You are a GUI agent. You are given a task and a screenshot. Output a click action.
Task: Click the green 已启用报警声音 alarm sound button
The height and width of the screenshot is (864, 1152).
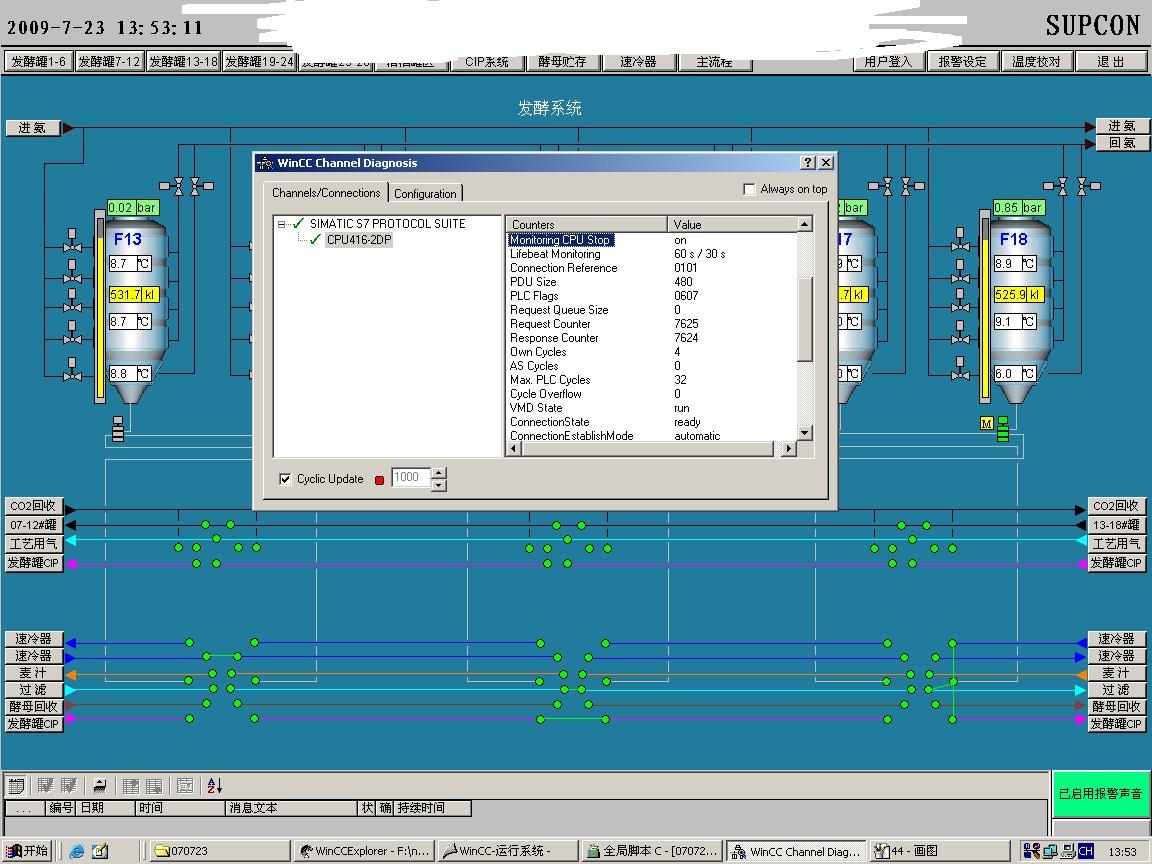[x=1100, y=793]
